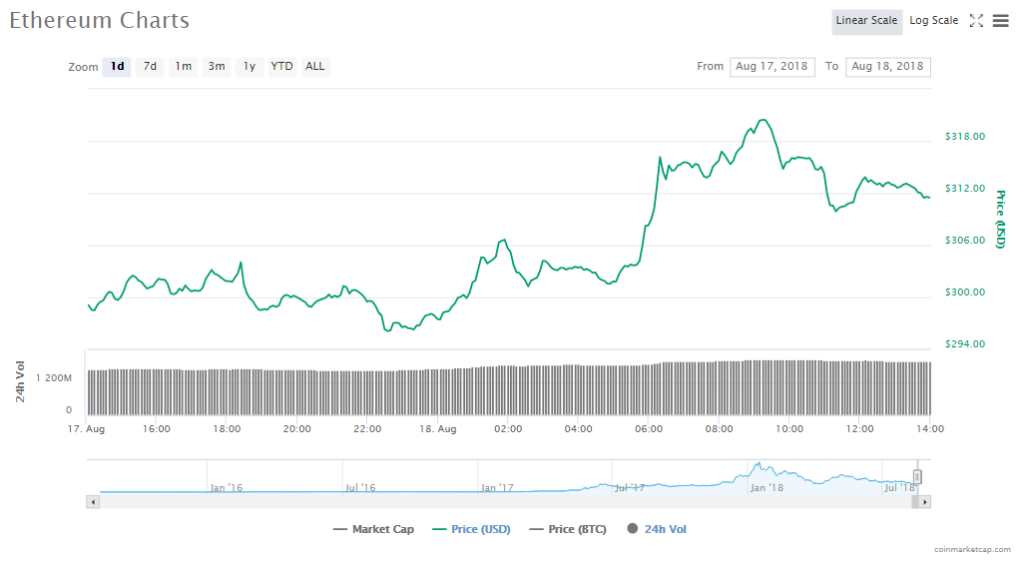Toggle fullscreen chart view
Screen dimensions: 1024x562
(977, 21)
